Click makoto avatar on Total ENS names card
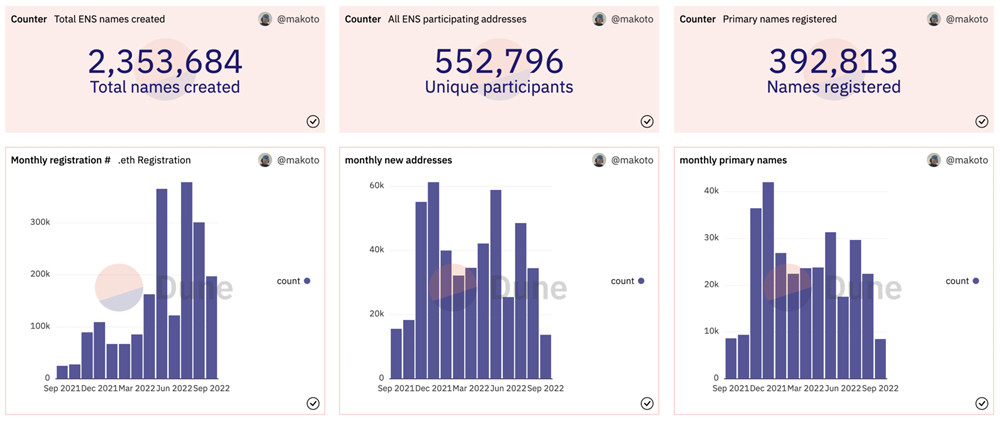Image resolution: width=1000 pixels, height=423 pixels. point(265,19)
